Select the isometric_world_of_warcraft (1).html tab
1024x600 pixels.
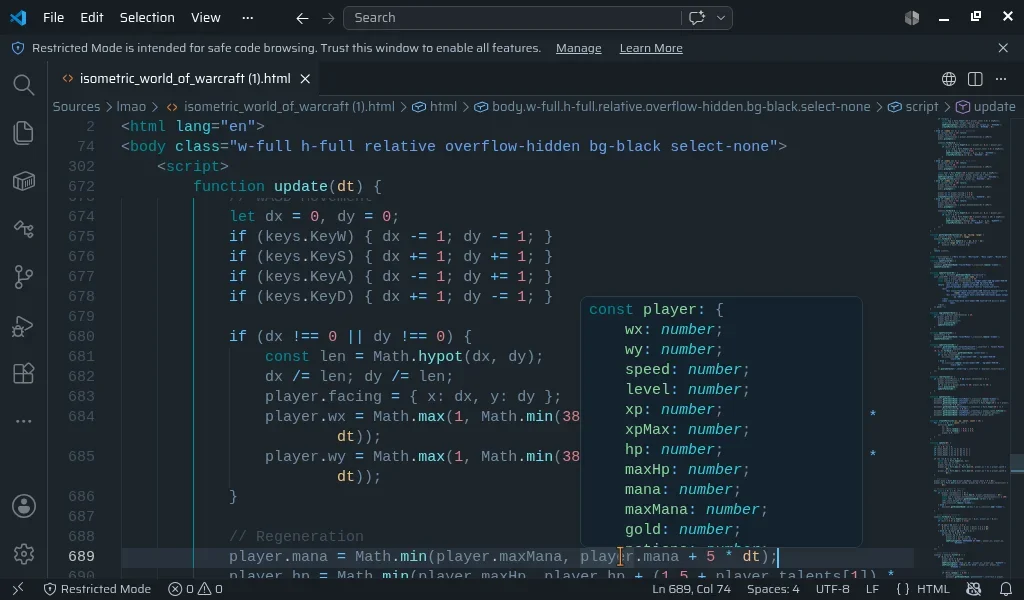coord(185,79)
